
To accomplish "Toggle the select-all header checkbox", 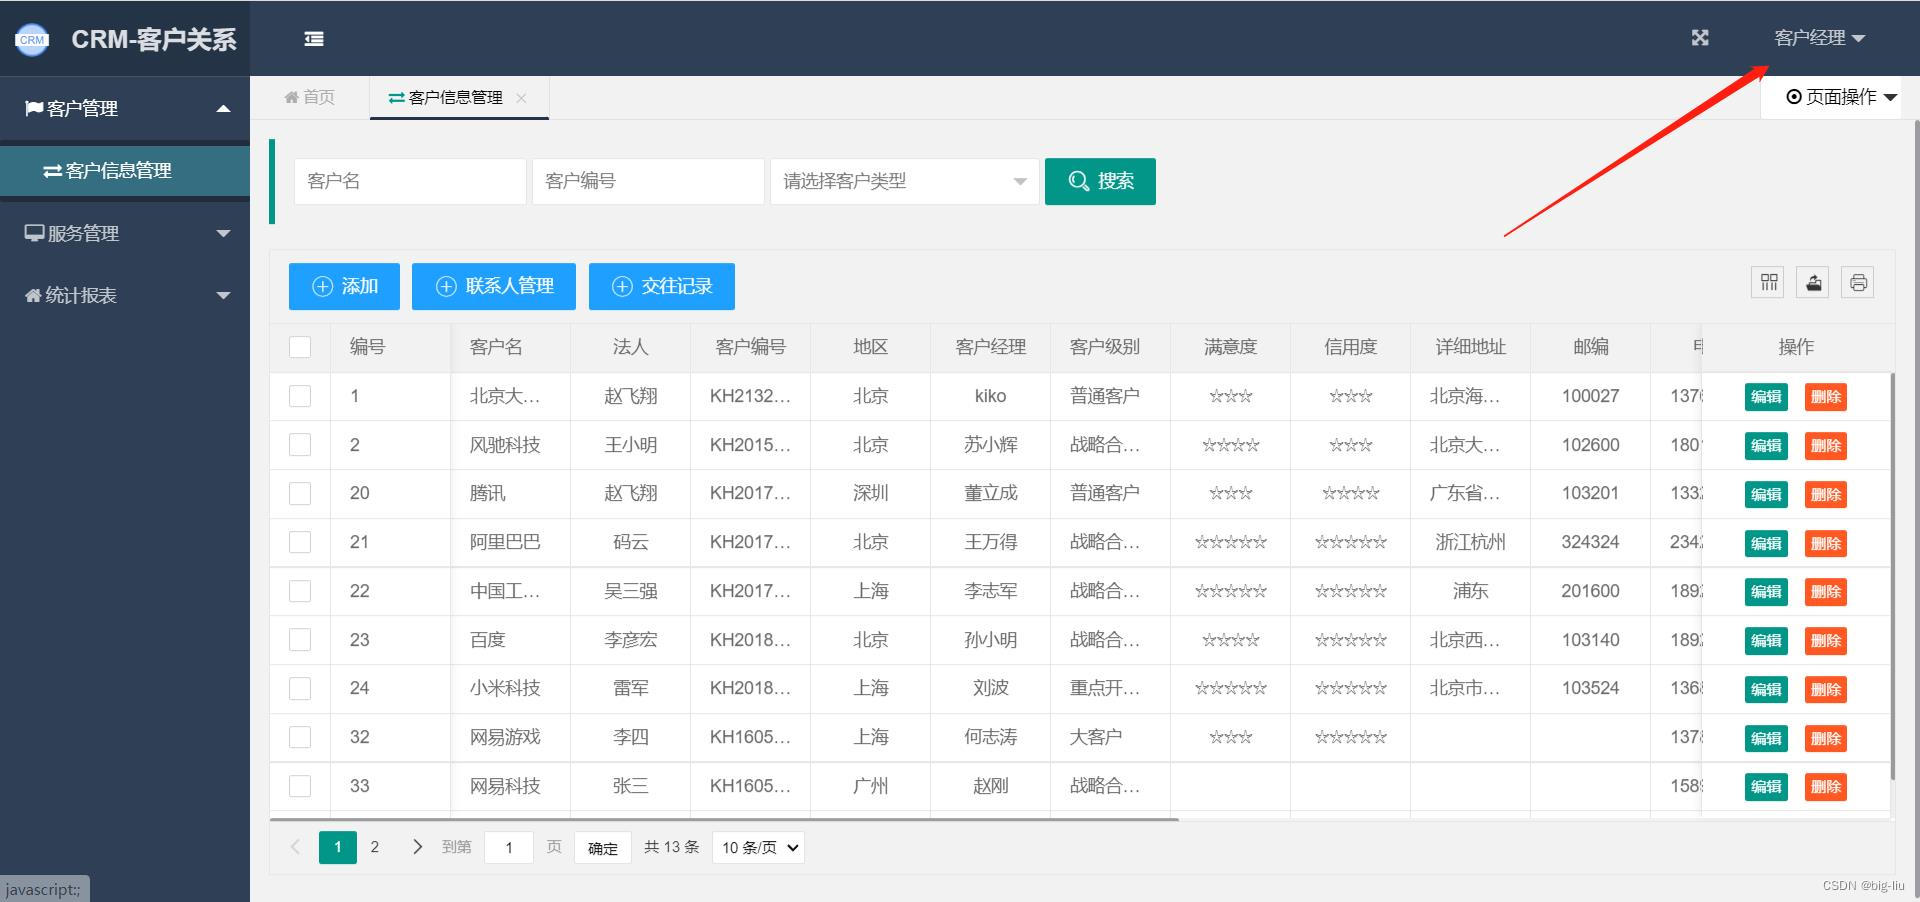I will point(300,347).
